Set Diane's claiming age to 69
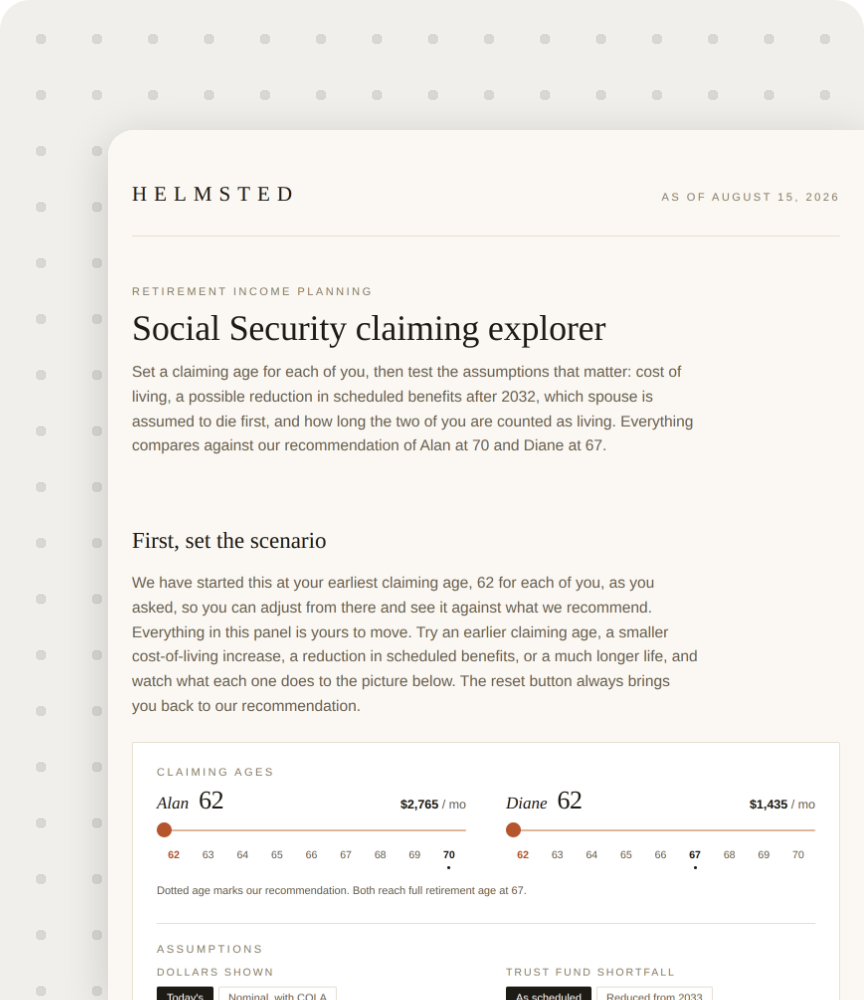The height and width of the screenshot is (1000, 864). pyautogui.click(x=764, y=855)
